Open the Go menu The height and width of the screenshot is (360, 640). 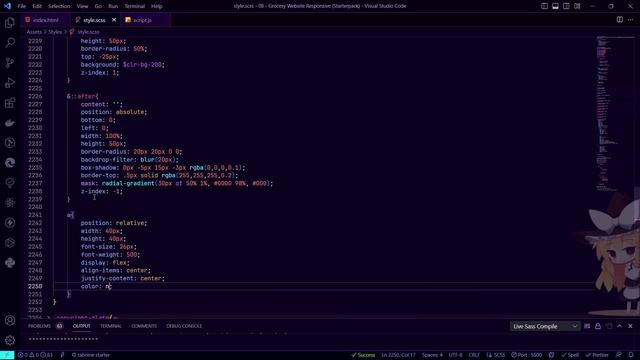98,6
